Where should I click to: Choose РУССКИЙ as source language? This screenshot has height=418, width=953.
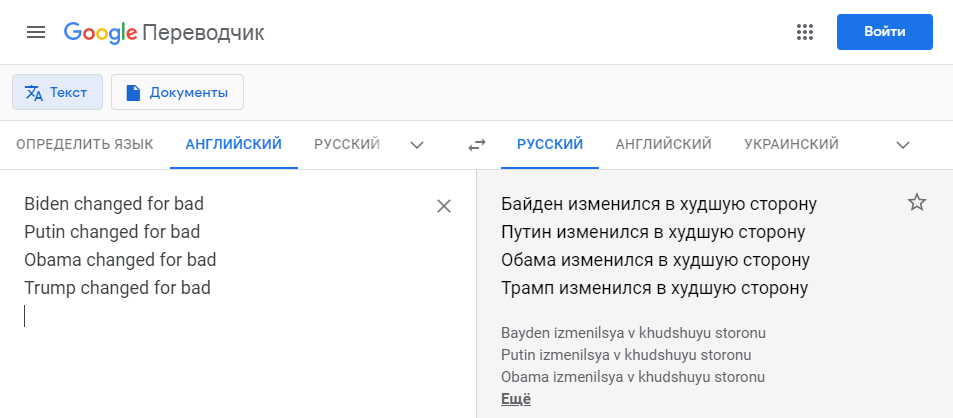[347, 144]
